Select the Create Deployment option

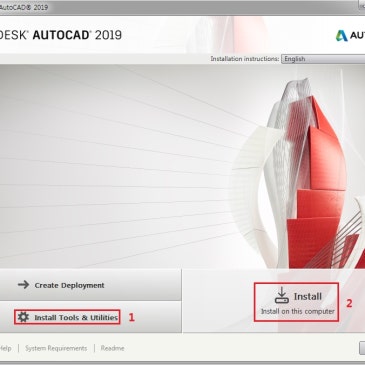point(90,285)
